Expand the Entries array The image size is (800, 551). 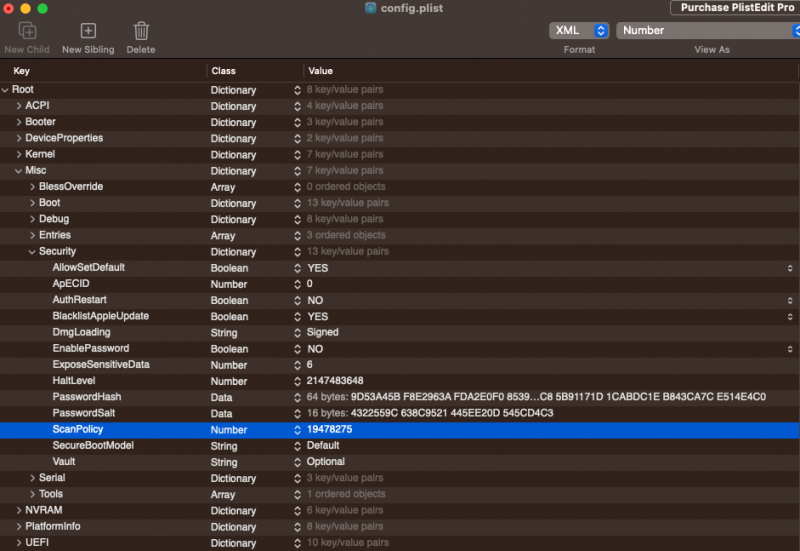[33, 235]
